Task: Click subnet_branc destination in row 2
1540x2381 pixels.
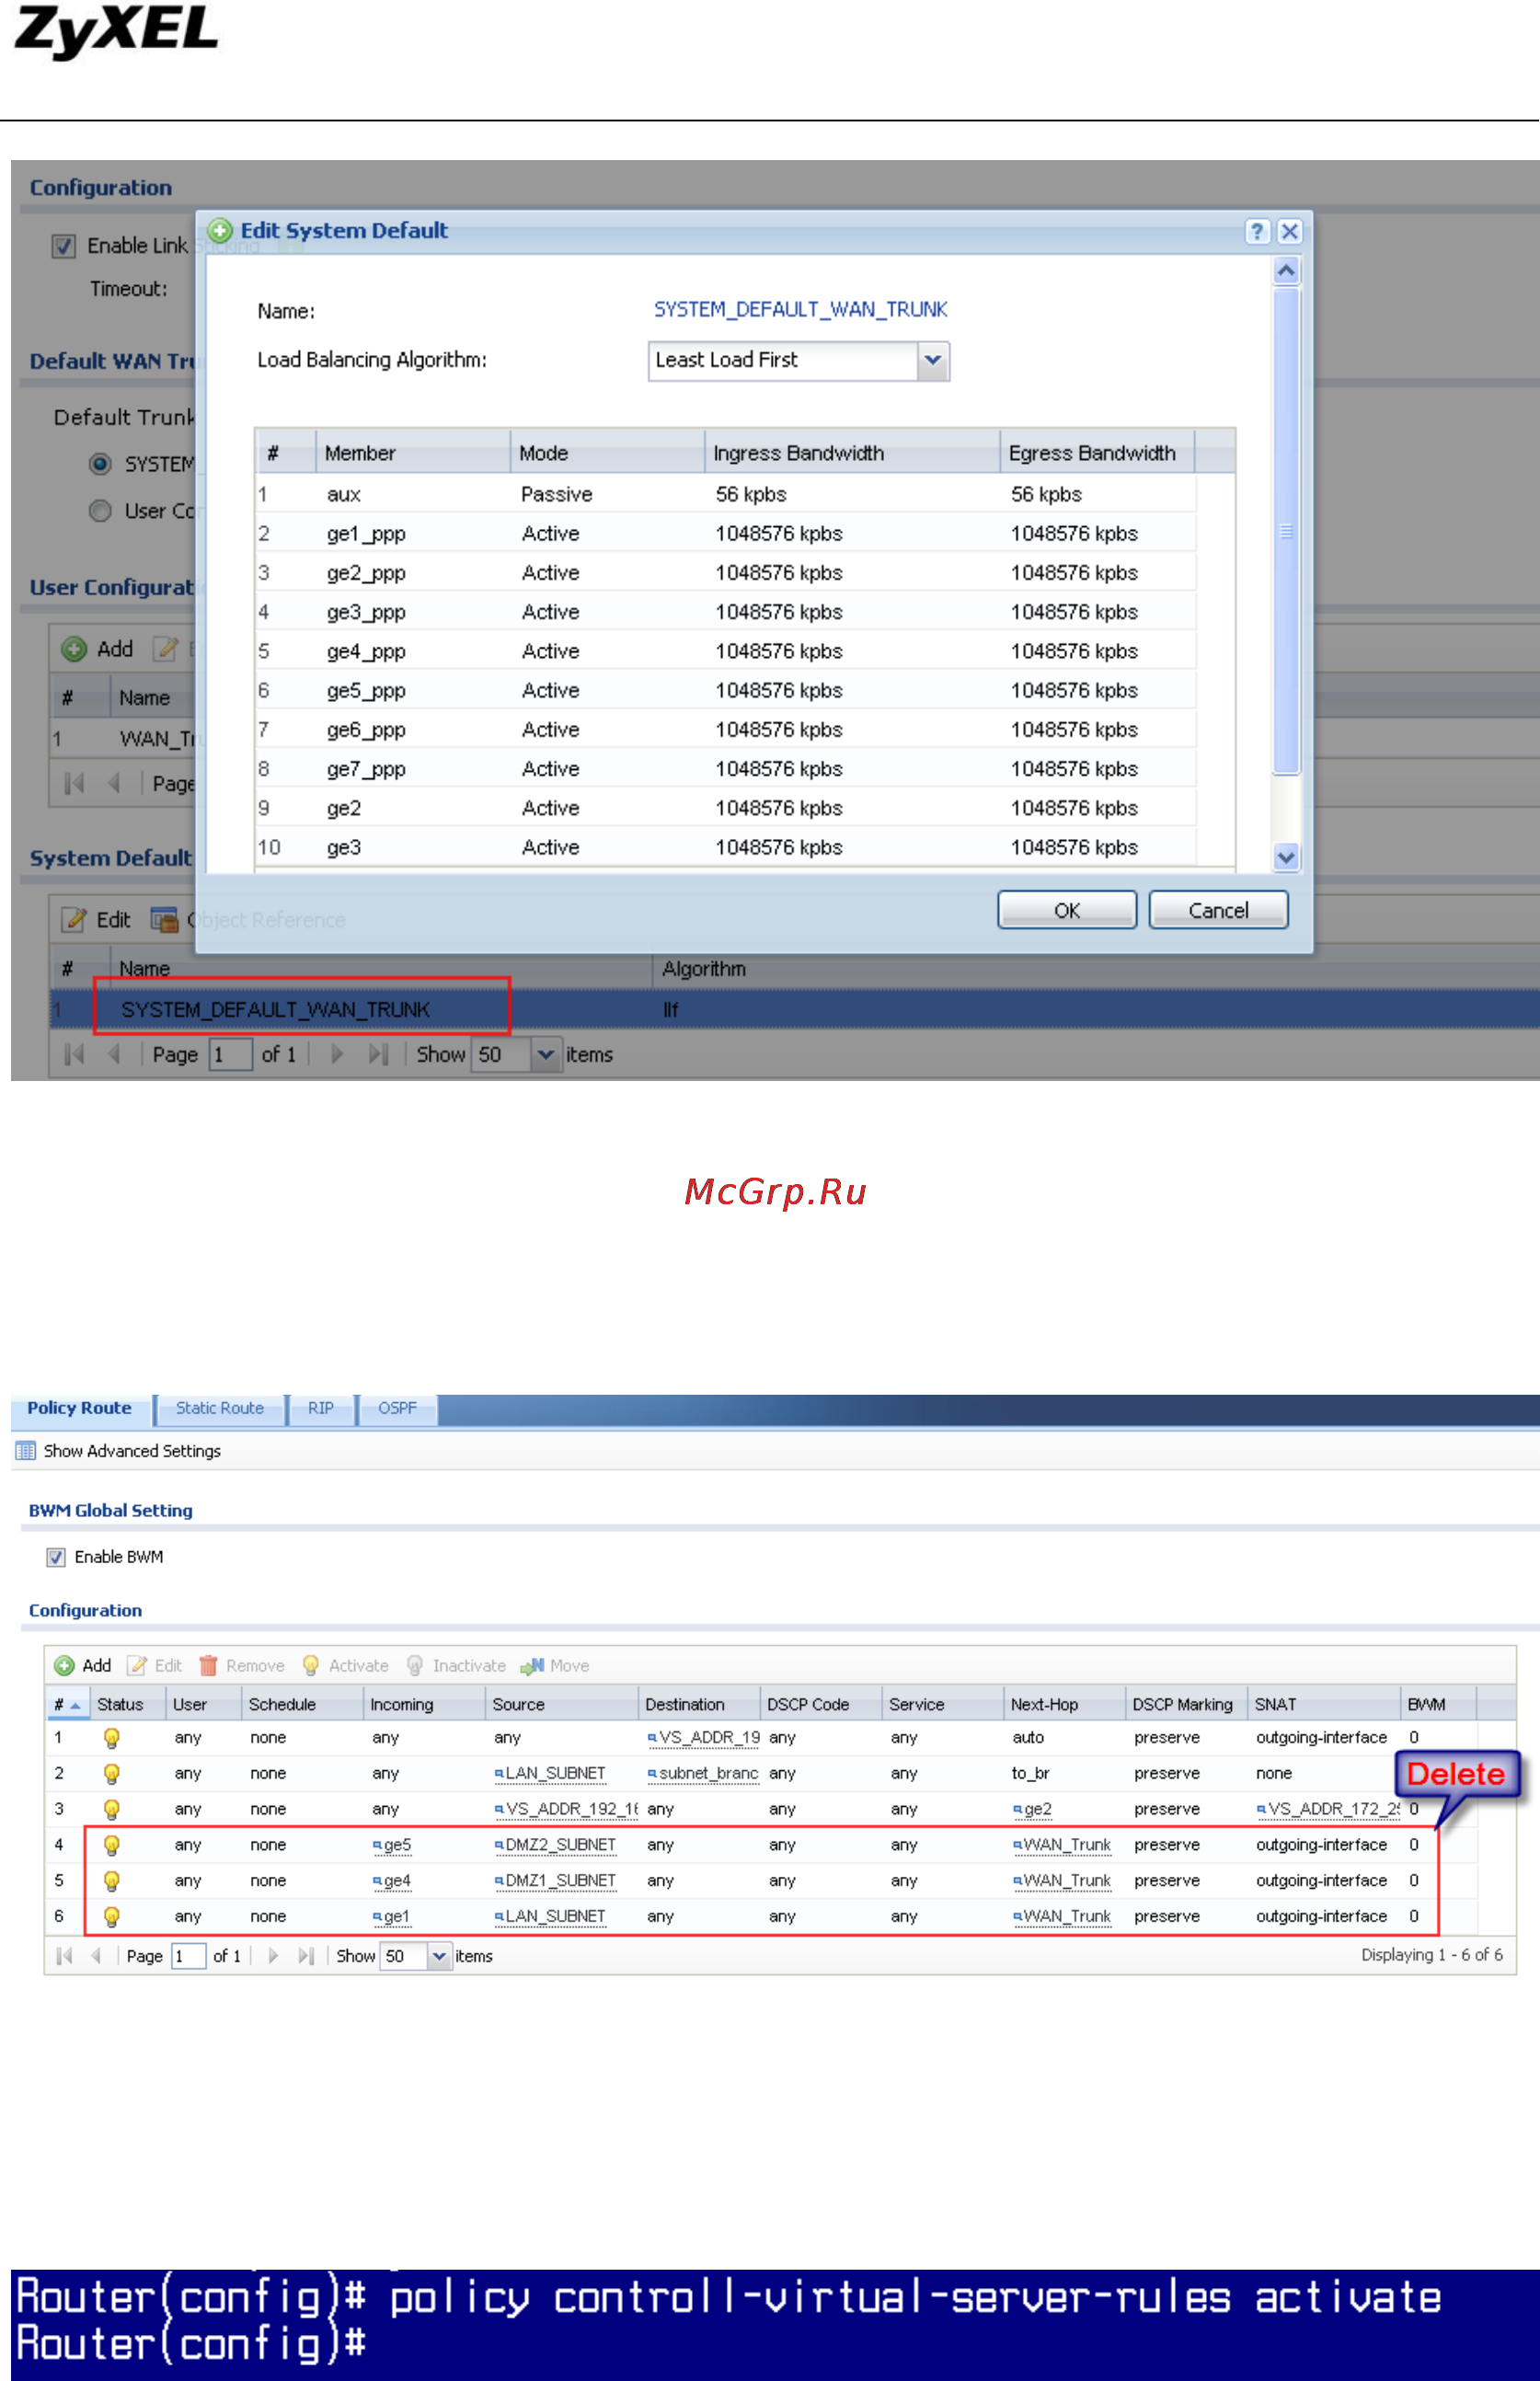Action: click(703, 1774)
